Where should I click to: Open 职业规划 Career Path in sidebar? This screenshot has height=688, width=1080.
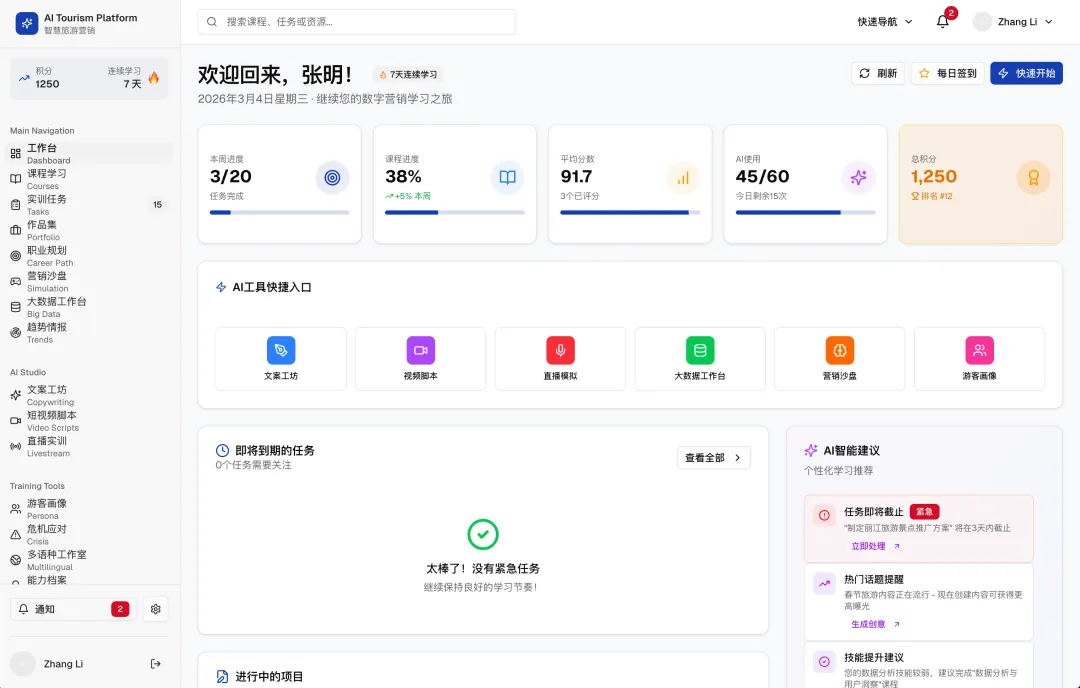90,256
